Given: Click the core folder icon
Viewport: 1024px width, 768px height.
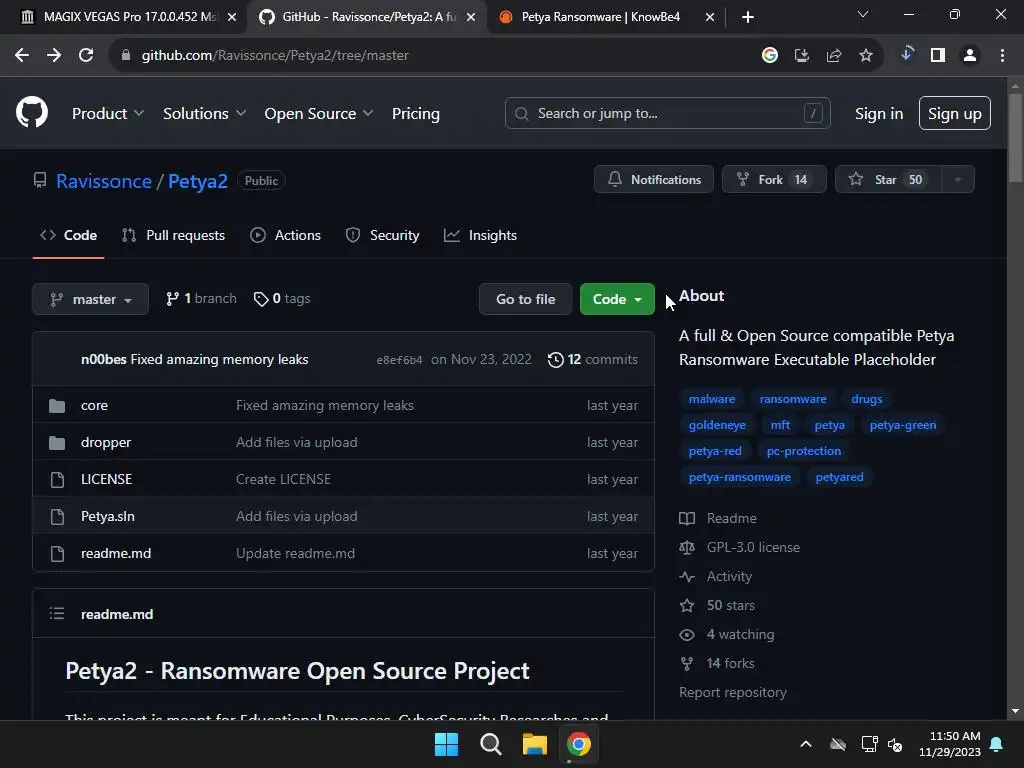Looking at the screenshot, I should point(57,406).
